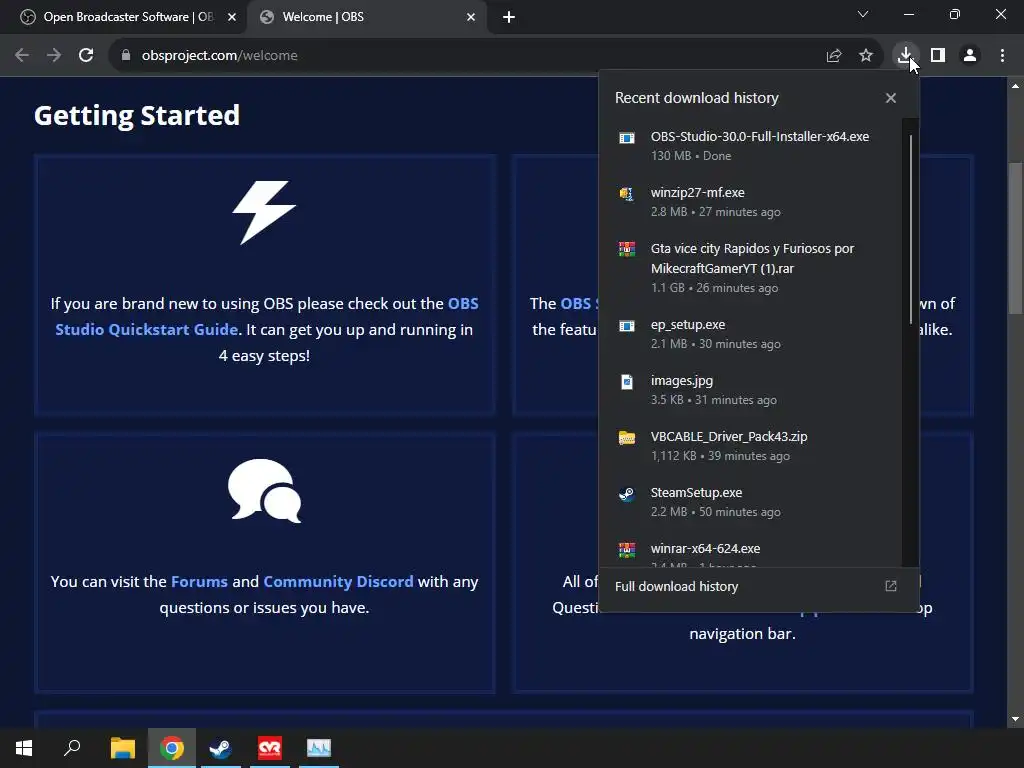Open OBS-Studio-30.0-Full-Installer-x64.exe file name
The height and width of the screenshot is (768, 1024).
tap(760, 136)
